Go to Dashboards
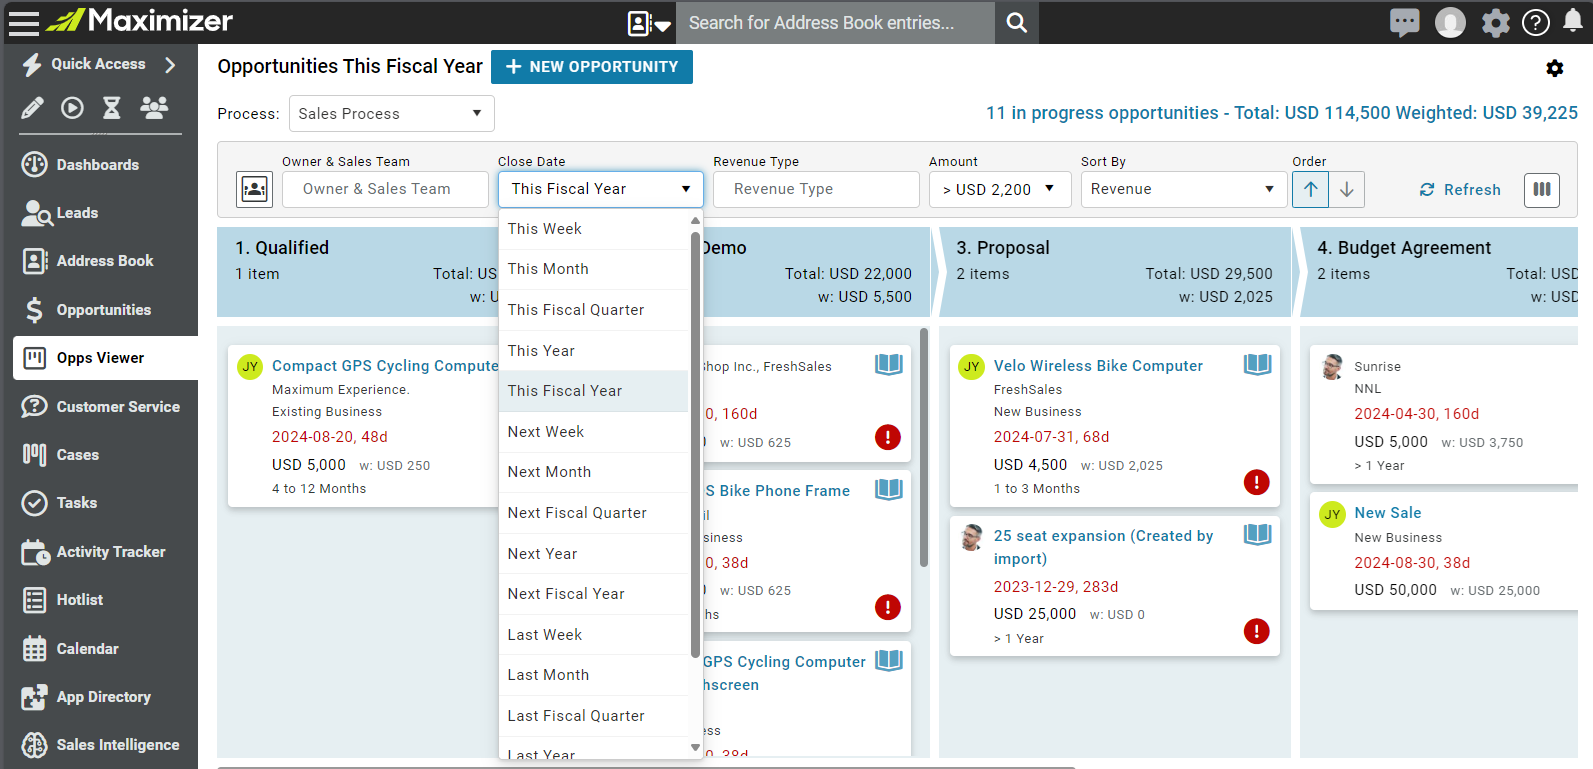1593x769 pixels. coord(98,165)
